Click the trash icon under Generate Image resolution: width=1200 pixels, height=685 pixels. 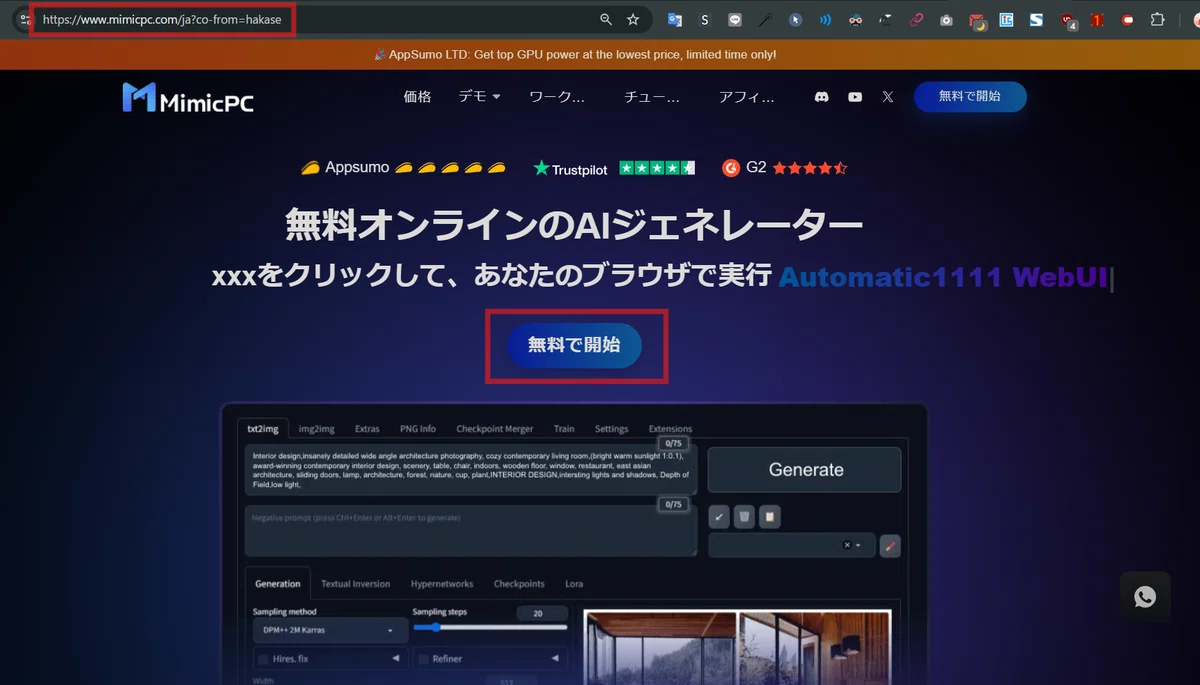(x=743, y=517)
